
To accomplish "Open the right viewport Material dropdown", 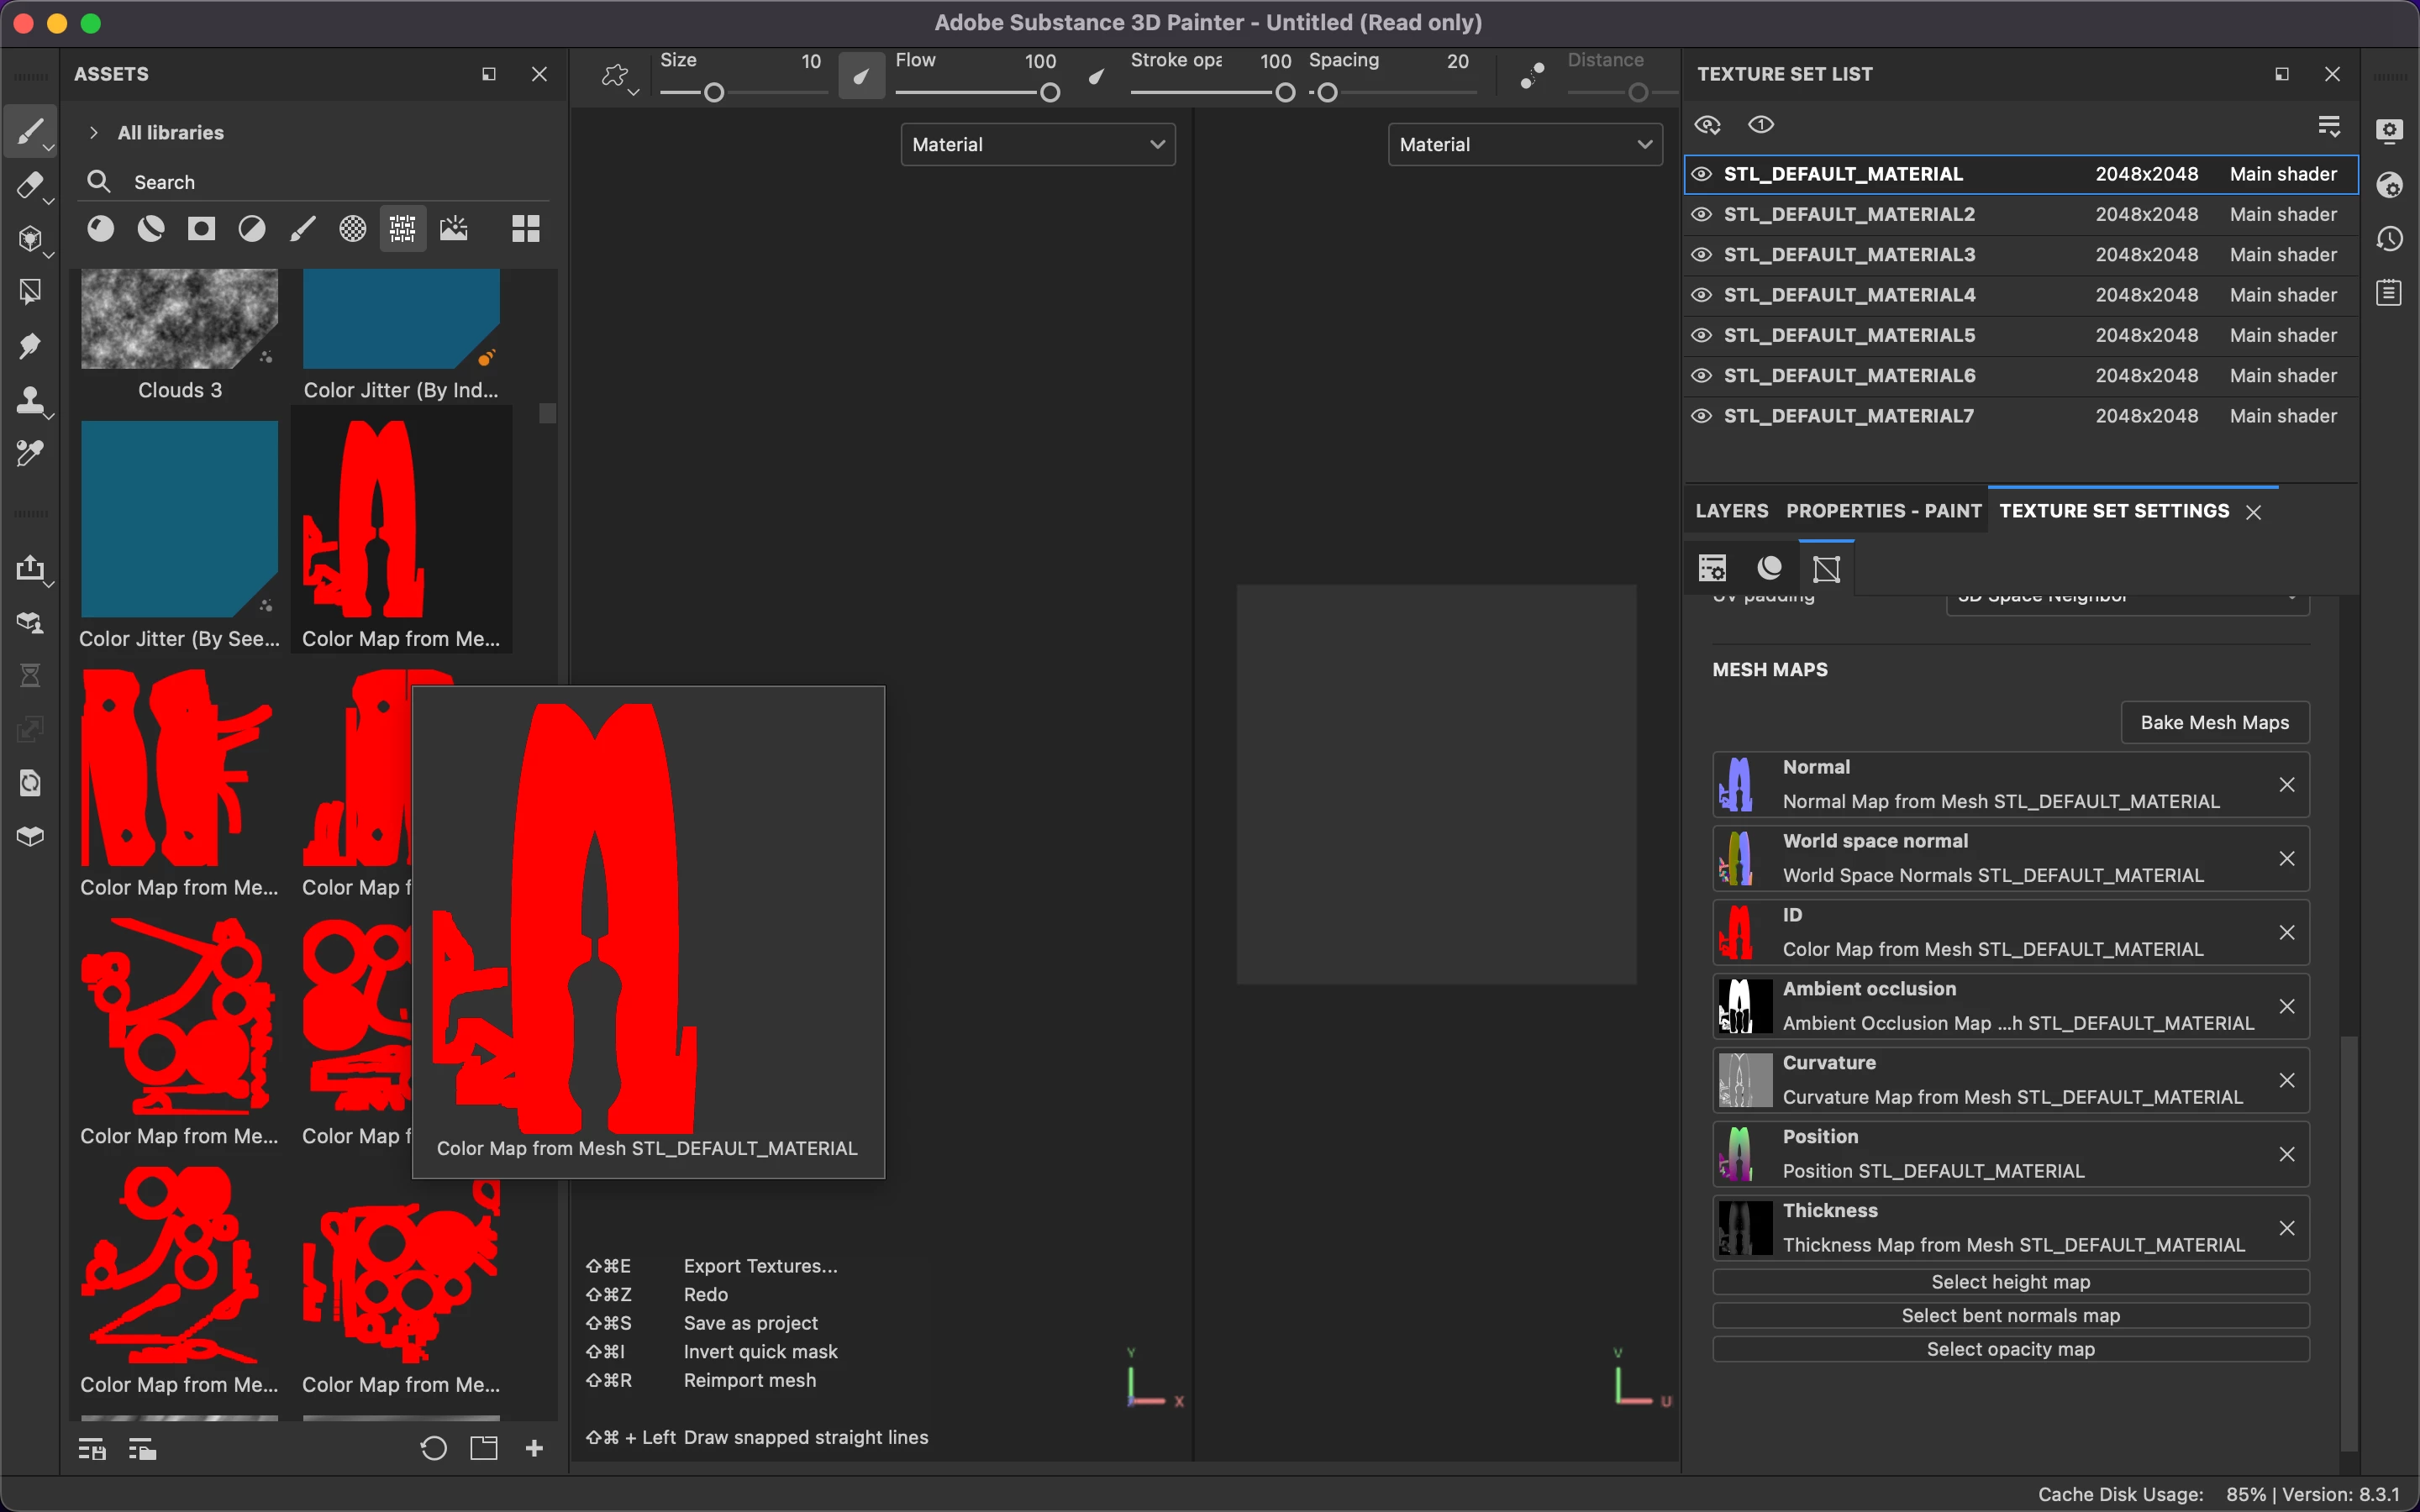I will [x=1524, y=145].
